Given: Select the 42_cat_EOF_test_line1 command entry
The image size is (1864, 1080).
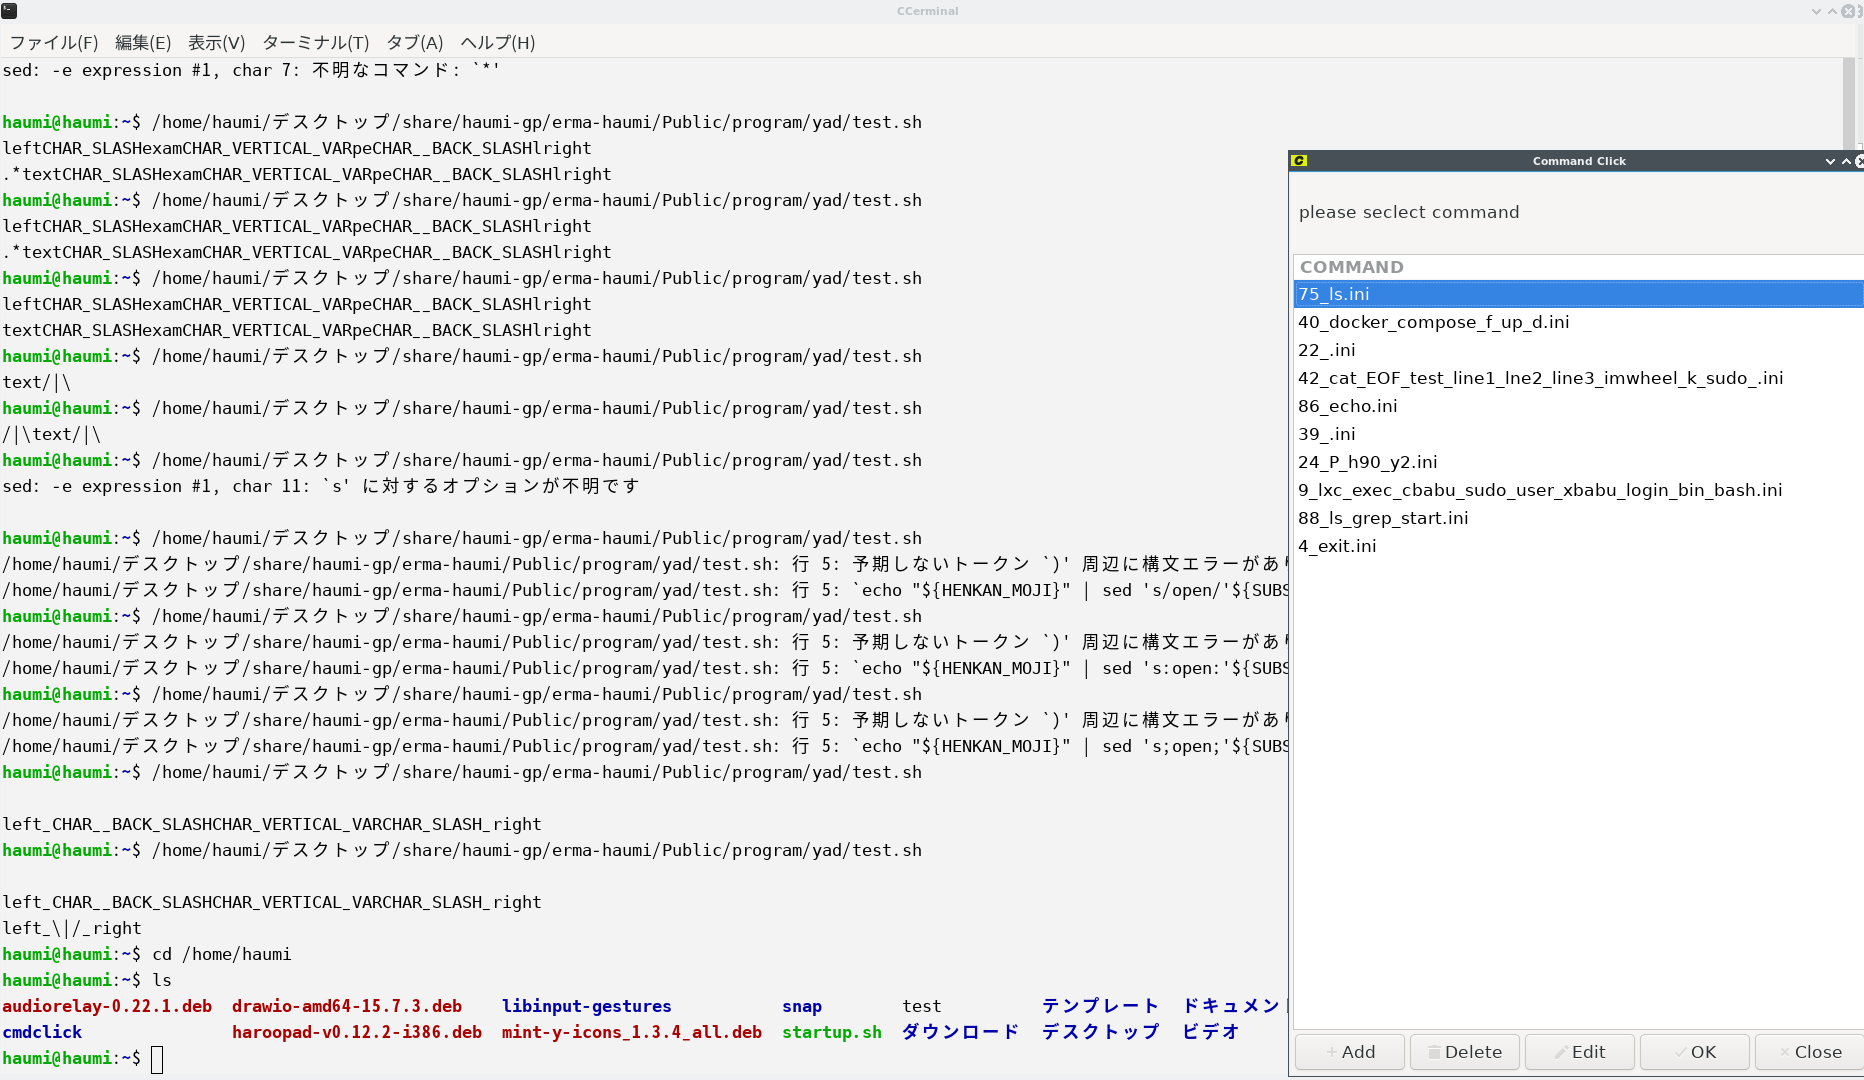Looking at the screenshot, I should pyautogui.click(x=1578, y=378).
